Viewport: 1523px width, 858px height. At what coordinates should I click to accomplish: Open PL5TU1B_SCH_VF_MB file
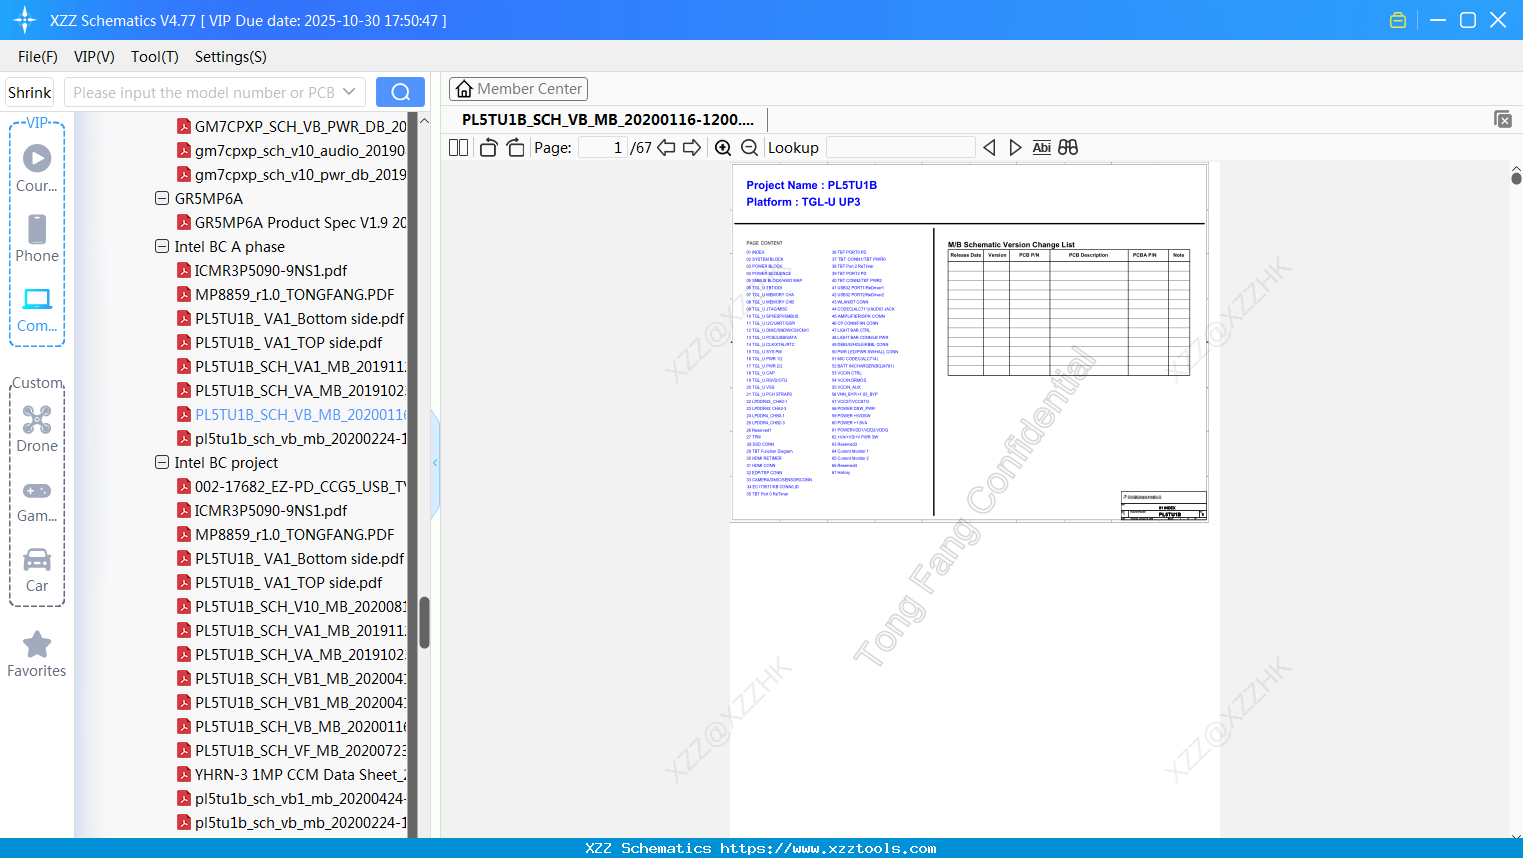pos(292,750)
